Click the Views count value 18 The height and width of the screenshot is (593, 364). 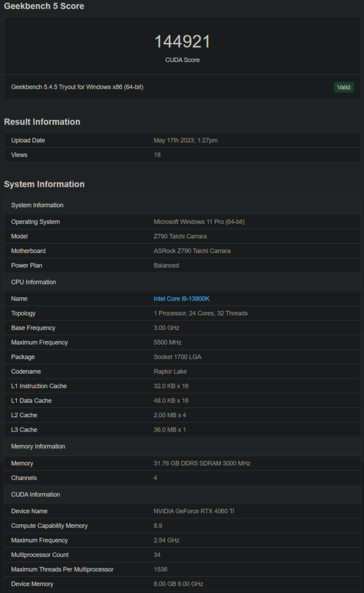(x=157, y=155)
